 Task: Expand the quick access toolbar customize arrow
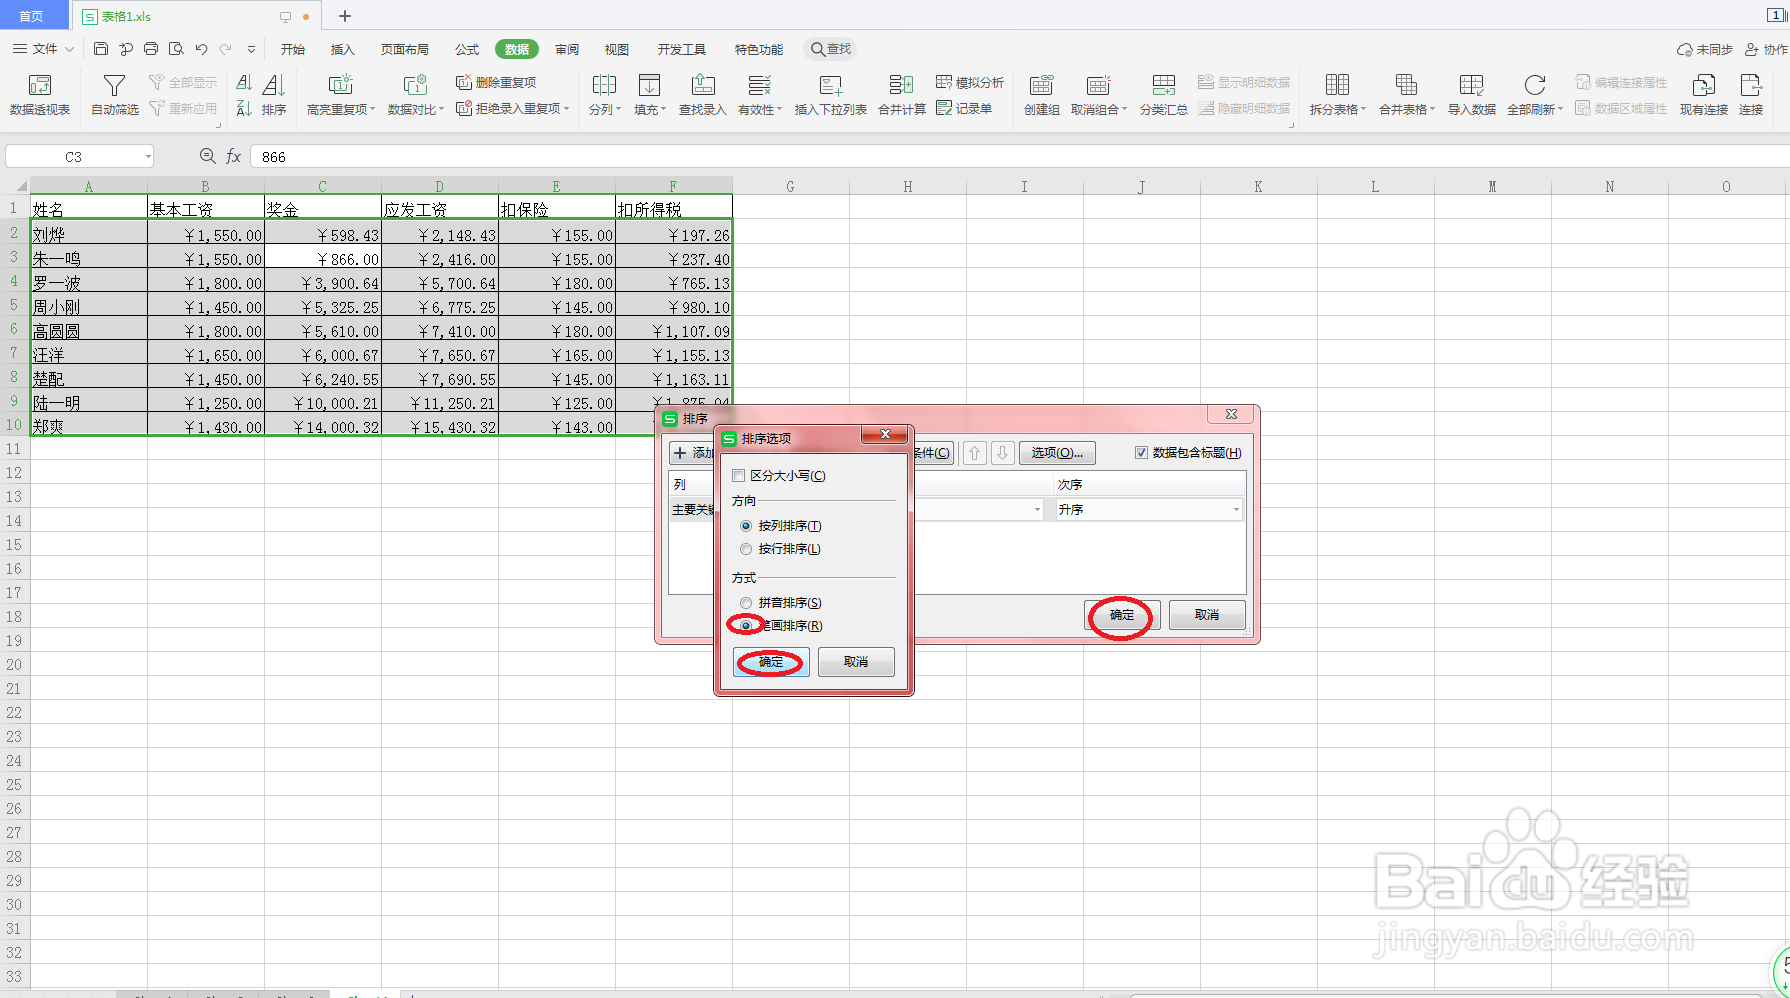coord(251,49)
